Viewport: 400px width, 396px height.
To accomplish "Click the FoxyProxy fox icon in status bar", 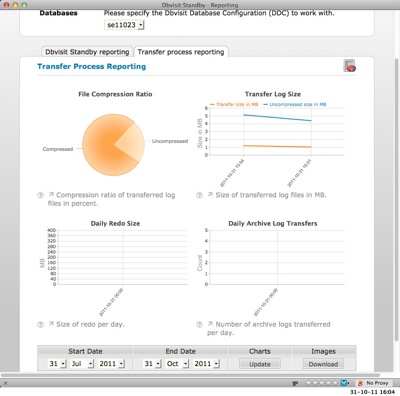I will point(360,383).
